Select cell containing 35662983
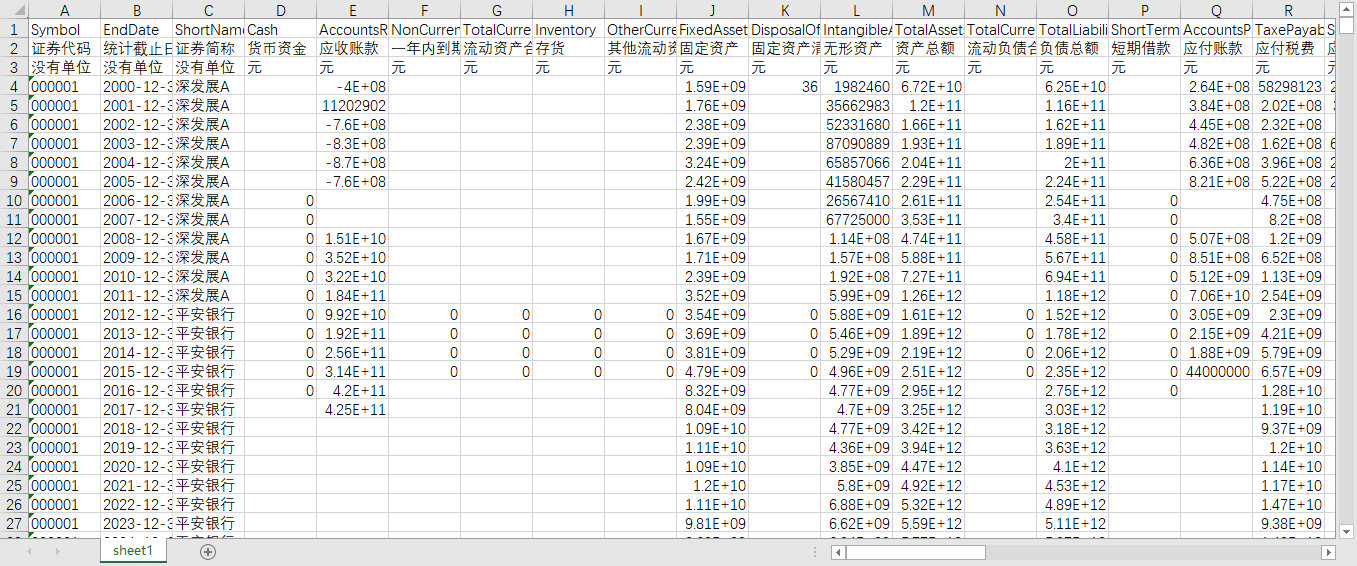The width and height of the screenshot is (1357, 566). 856,106
